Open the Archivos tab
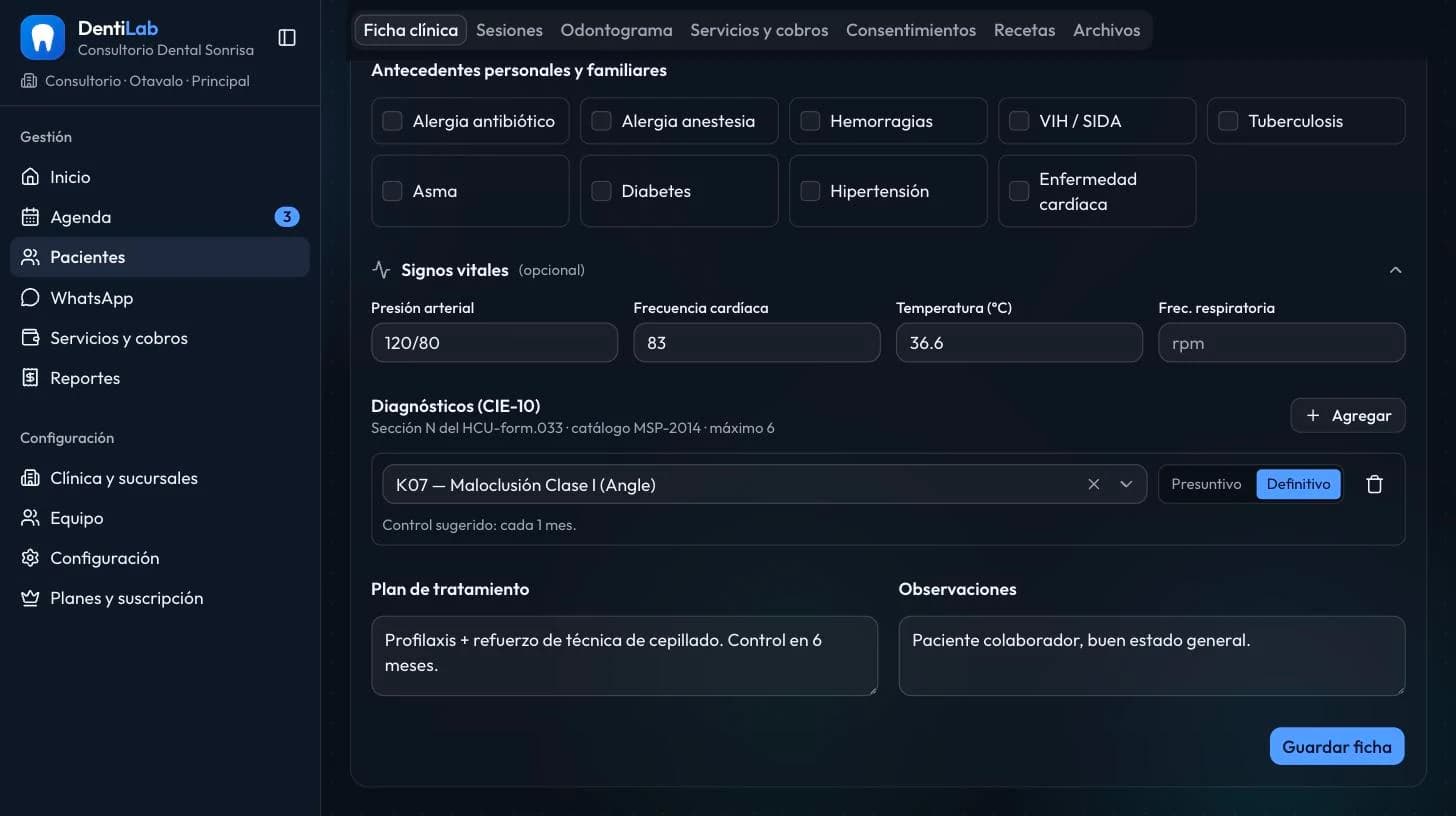Viewport: 1456px width, 816px height. (x=1107, y=30)
